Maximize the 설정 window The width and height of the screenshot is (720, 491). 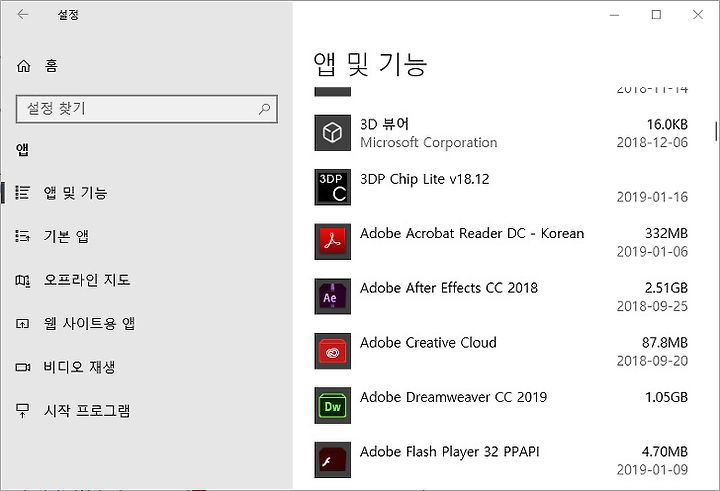pyautogui.click(x=656, y=15)
